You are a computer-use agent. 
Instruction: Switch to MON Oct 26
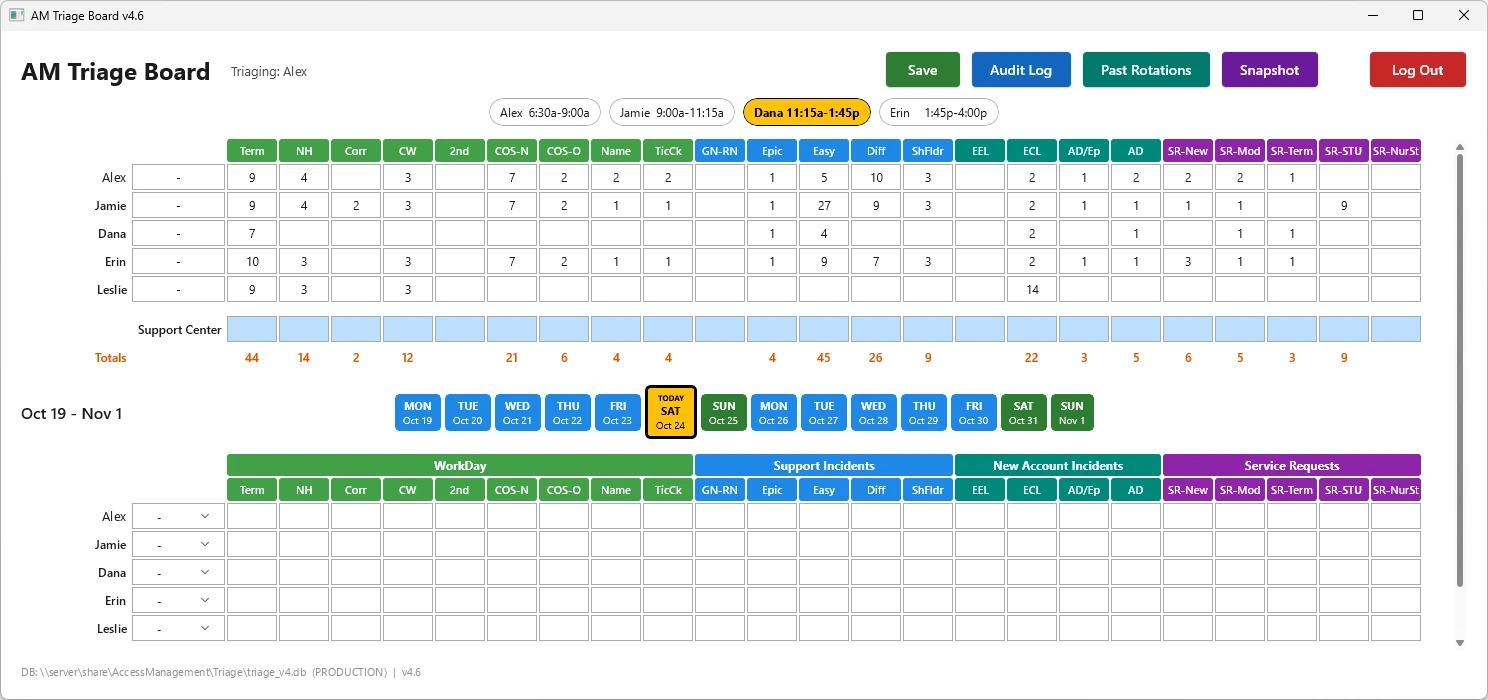coord(774,412)
